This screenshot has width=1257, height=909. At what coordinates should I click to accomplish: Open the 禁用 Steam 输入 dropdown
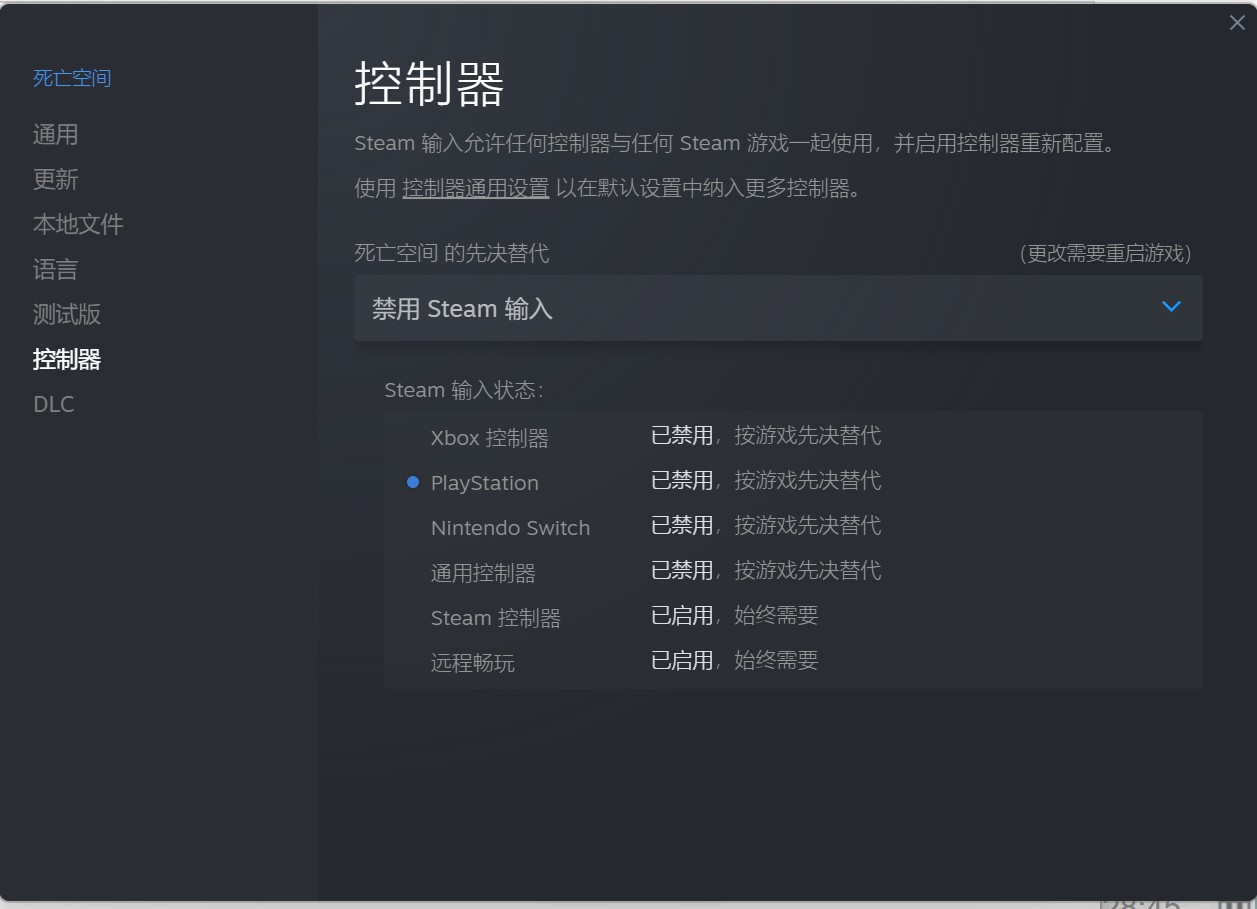778,308
